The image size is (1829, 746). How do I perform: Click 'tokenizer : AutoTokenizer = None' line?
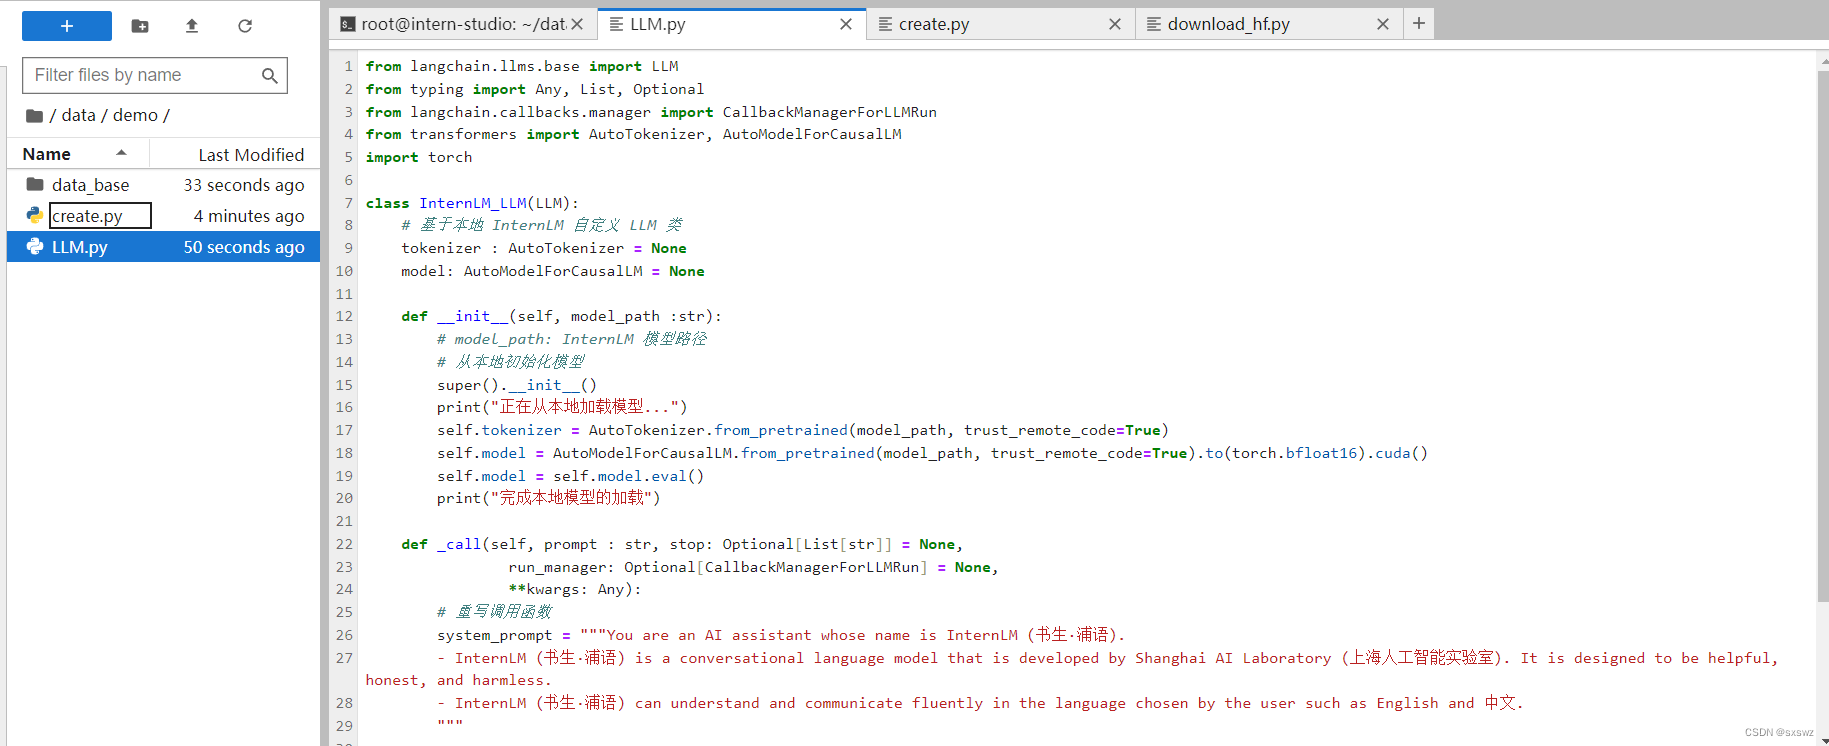tap(544, 248)
